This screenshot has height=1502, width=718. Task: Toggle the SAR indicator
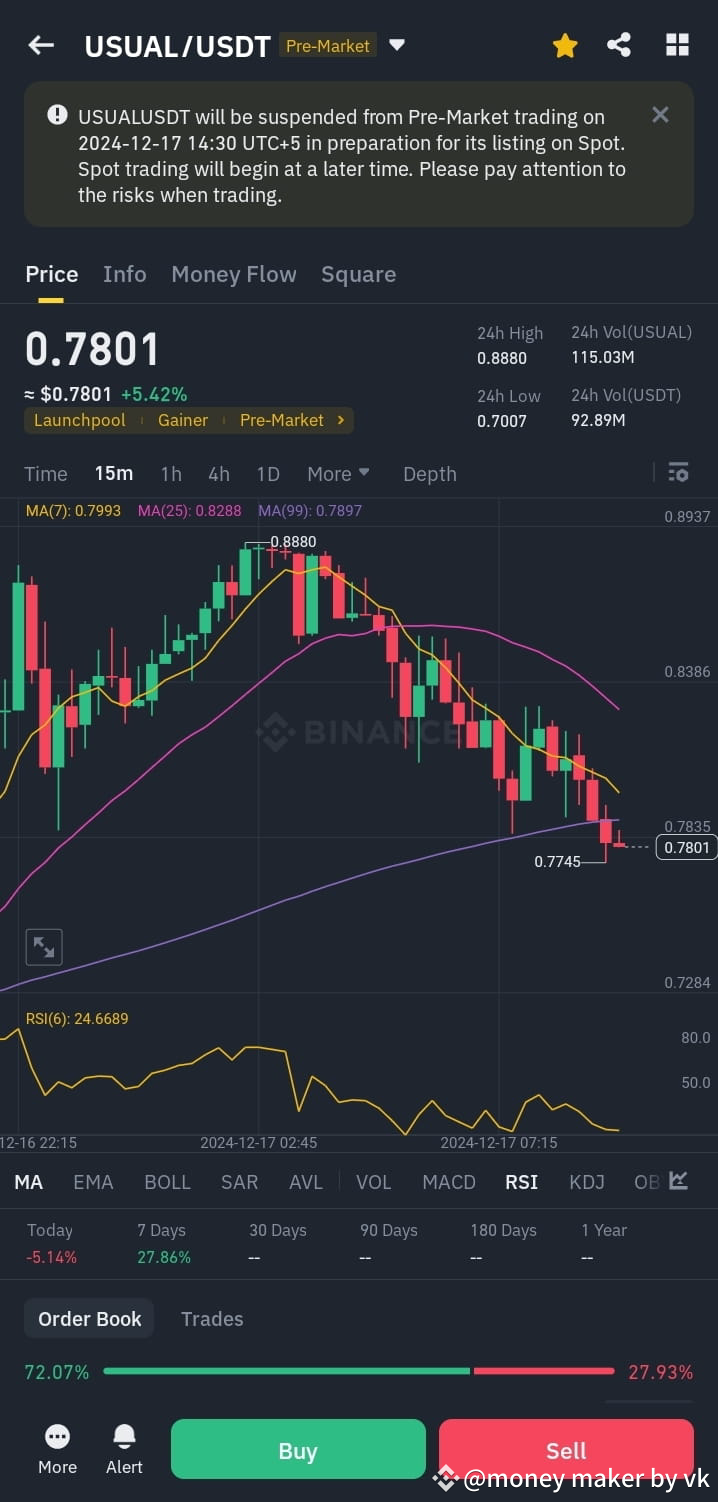(x=240, y=1182)
